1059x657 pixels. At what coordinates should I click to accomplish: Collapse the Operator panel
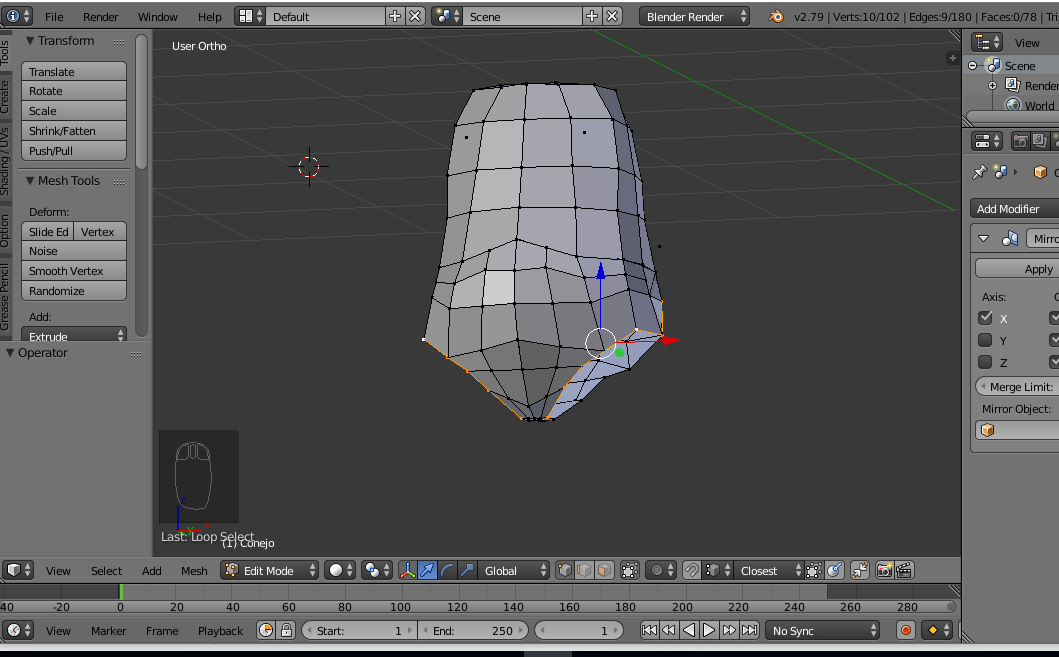point(10,352)
